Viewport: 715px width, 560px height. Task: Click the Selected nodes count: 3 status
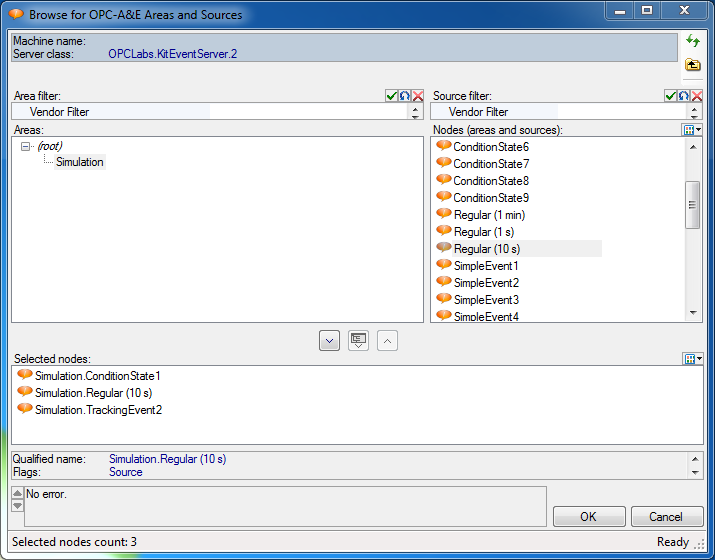(74, 542)
